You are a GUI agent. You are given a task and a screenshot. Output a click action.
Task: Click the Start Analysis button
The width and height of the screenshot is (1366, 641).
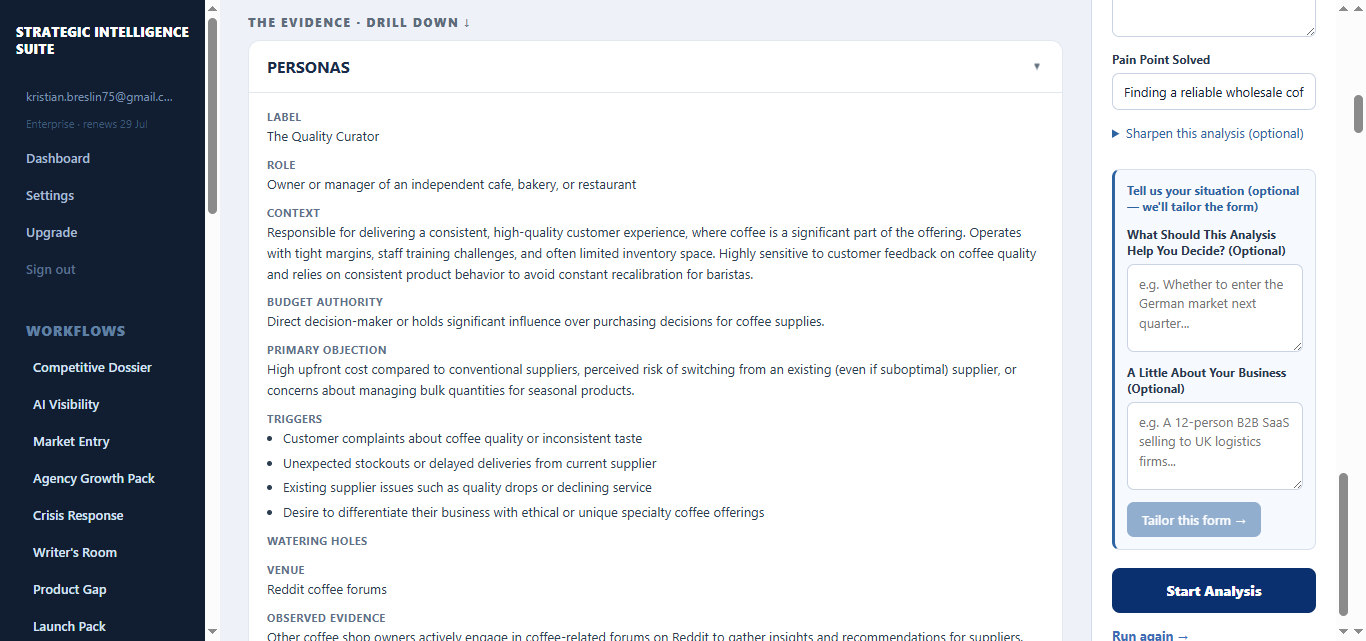click(x=1213, y=591)
